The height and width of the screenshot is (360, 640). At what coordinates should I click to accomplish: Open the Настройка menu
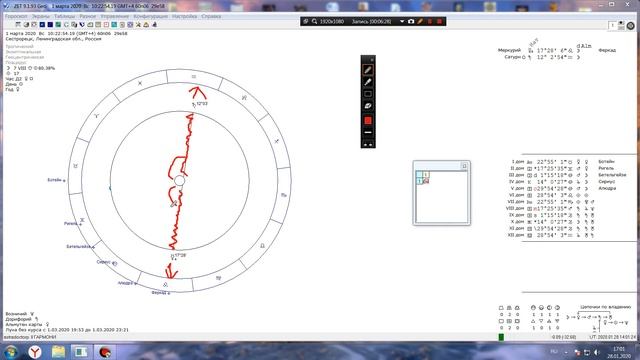coord(184,16)
